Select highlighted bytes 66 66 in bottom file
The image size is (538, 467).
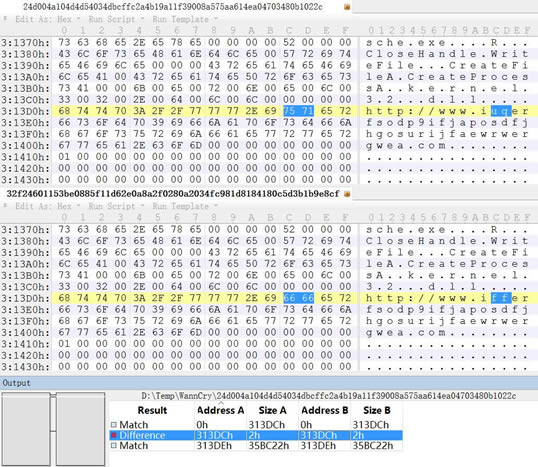[x=299, y=298]
